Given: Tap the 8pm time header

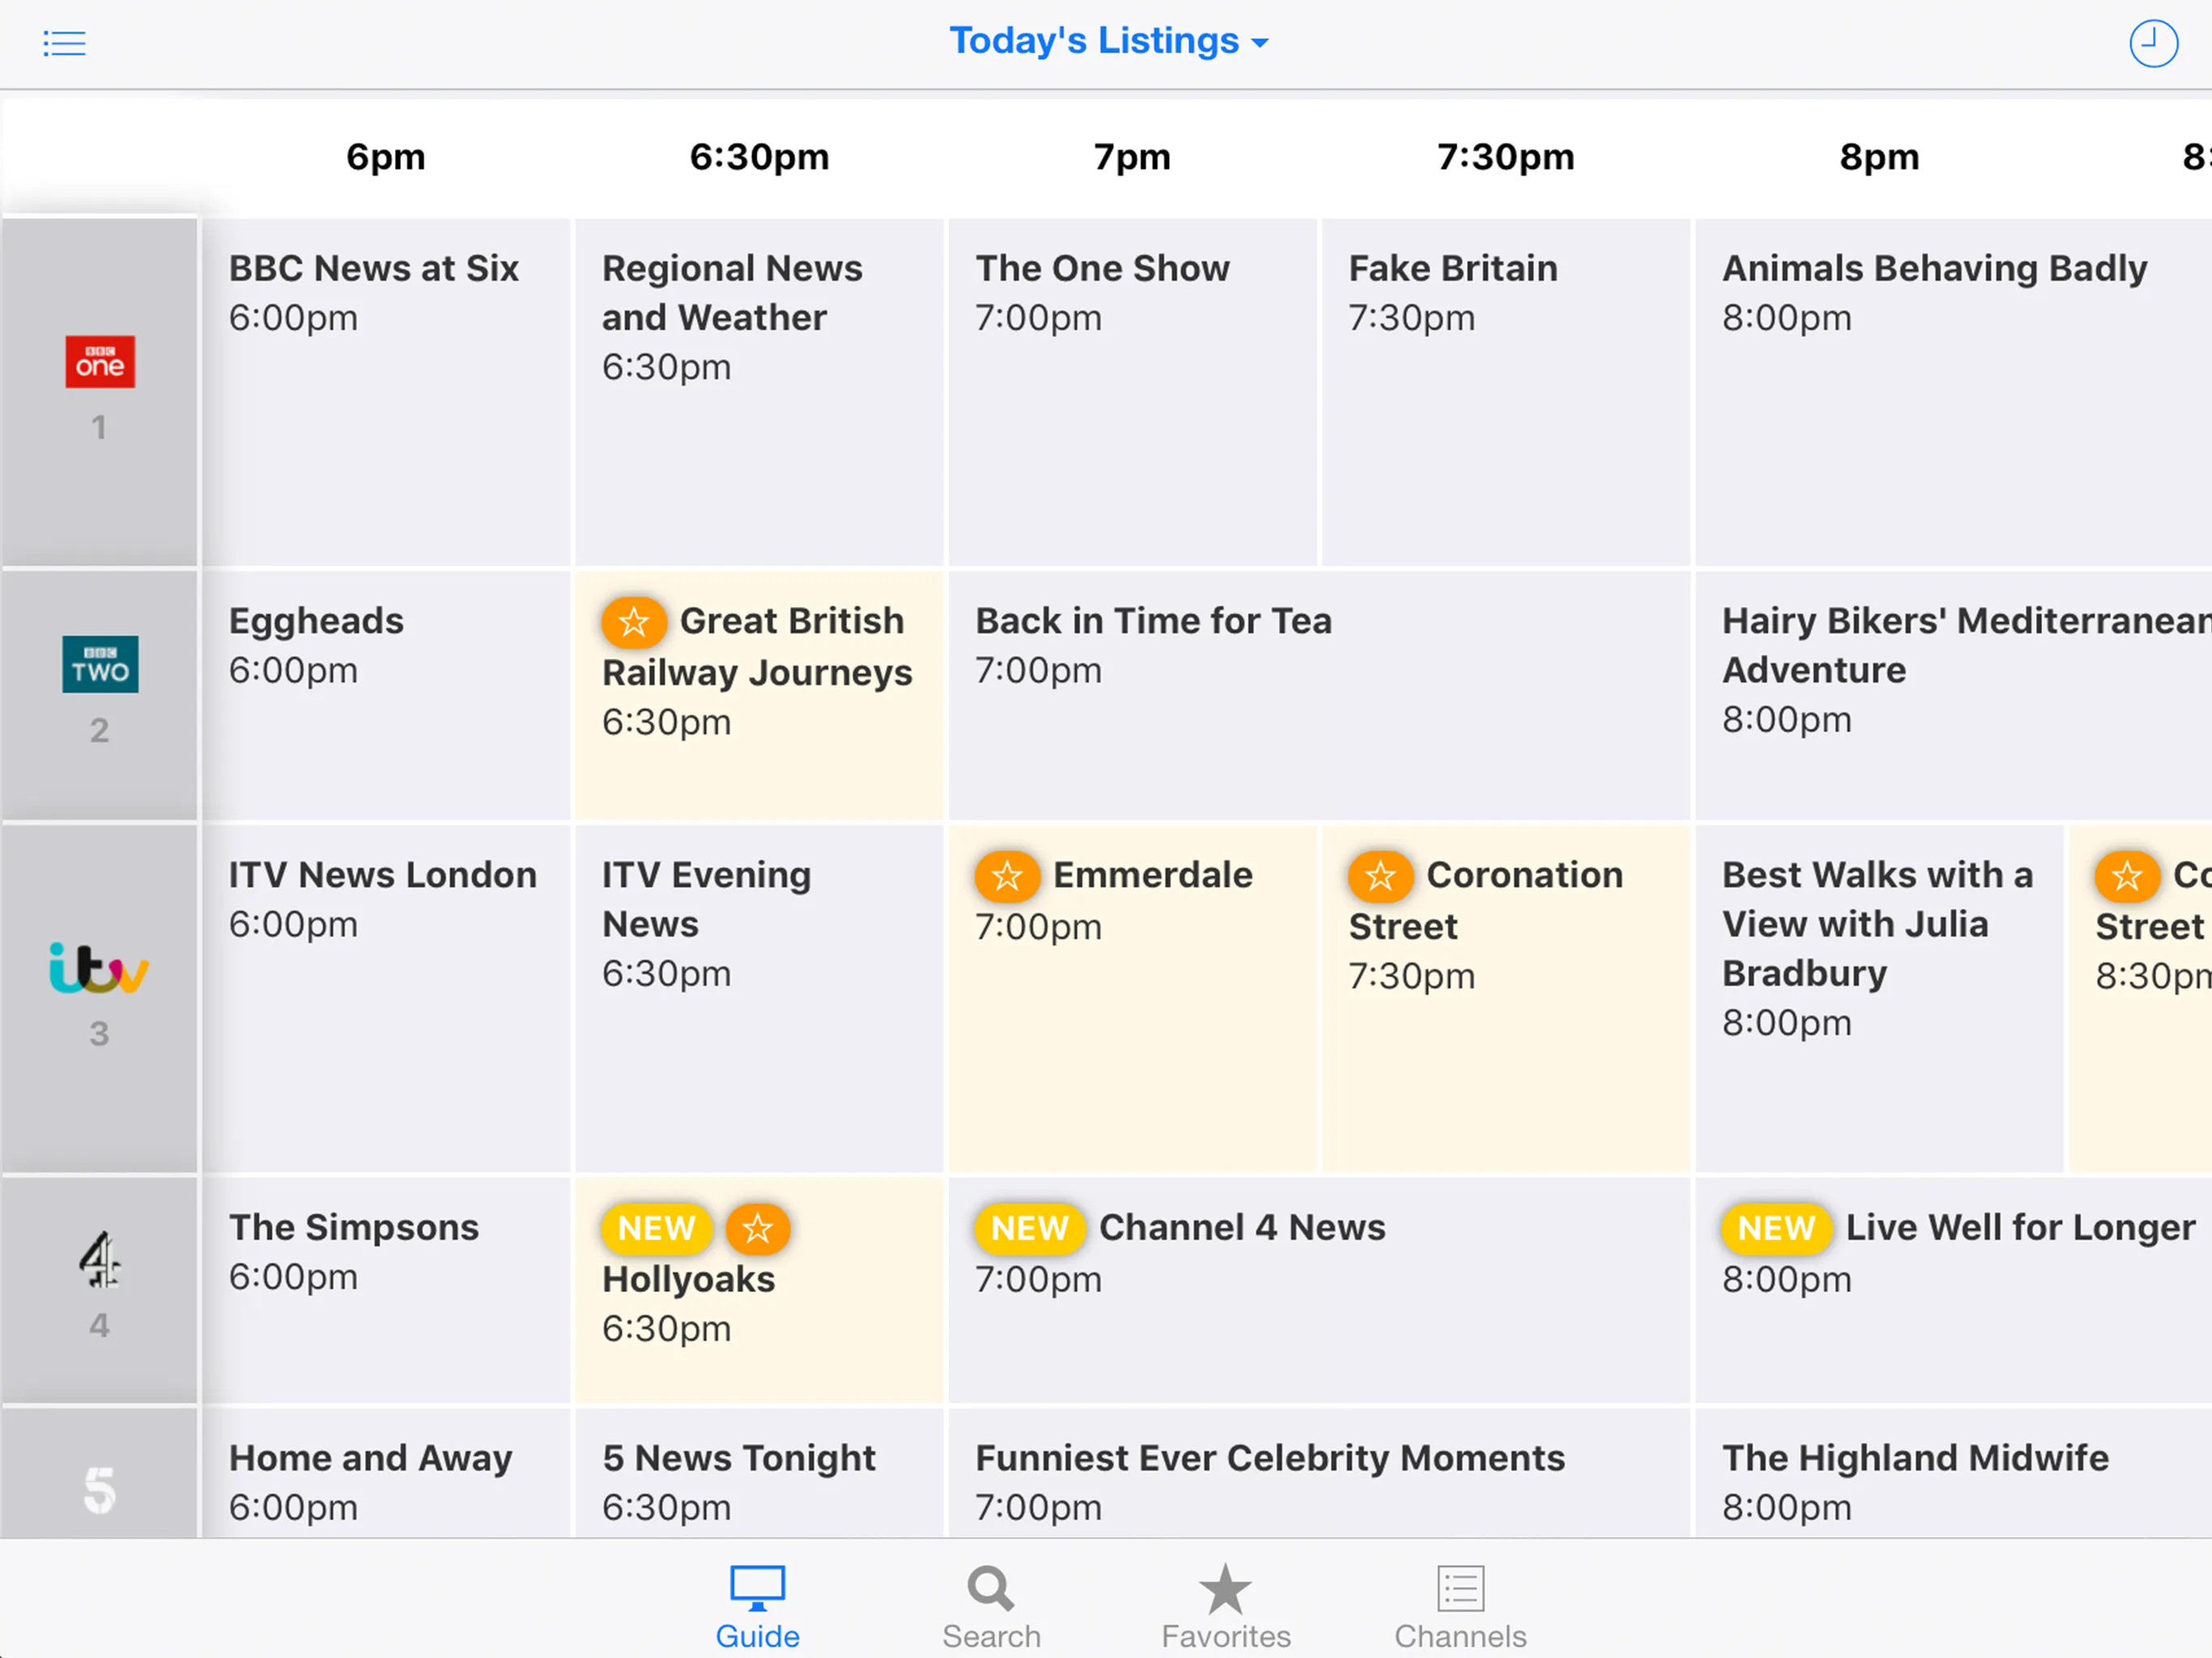Looking at the screenshot, I should (1879, 157).
